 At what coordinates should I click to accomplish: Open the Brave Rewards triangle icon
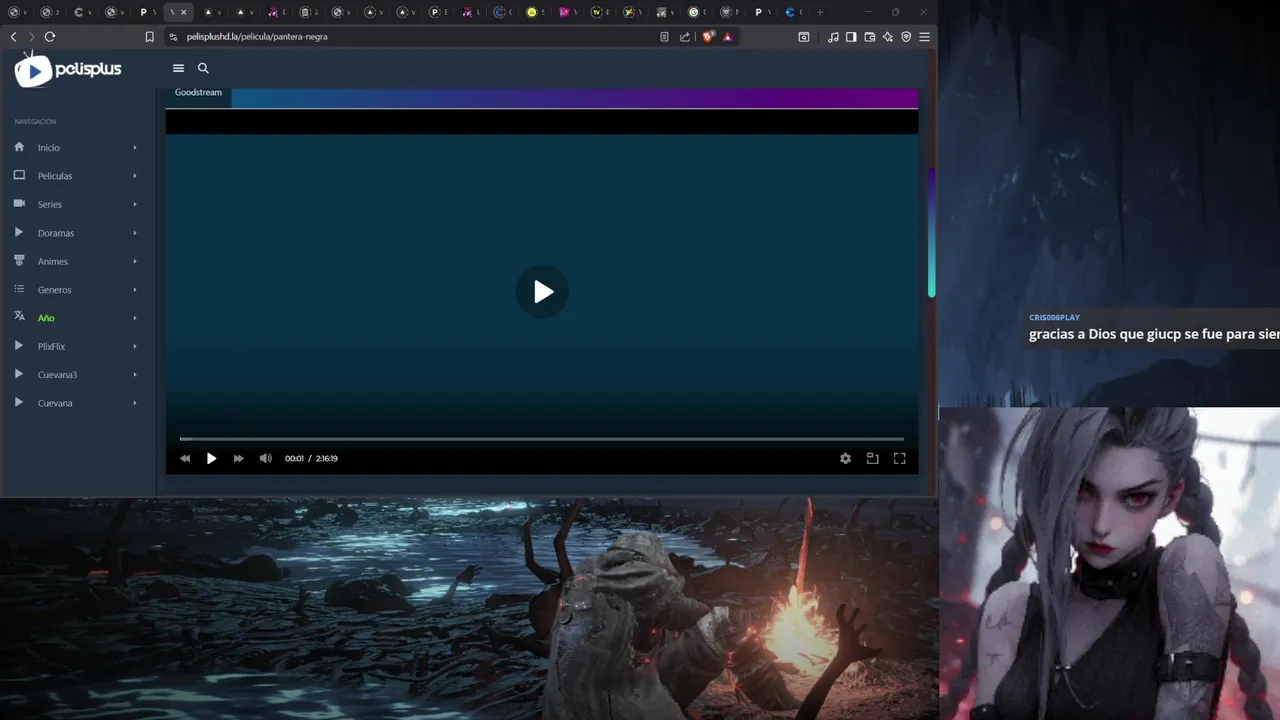pos(727,37)
